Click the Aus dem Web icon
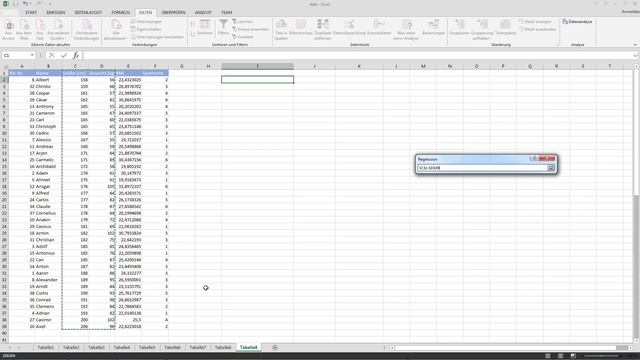This screenshot has height=360, width=640. tap(24, 29)
